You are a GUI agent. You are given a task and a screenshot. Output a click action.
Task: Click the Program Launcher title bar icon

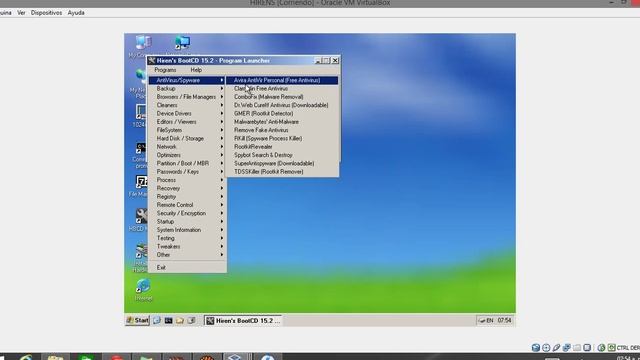pos(152,61)
